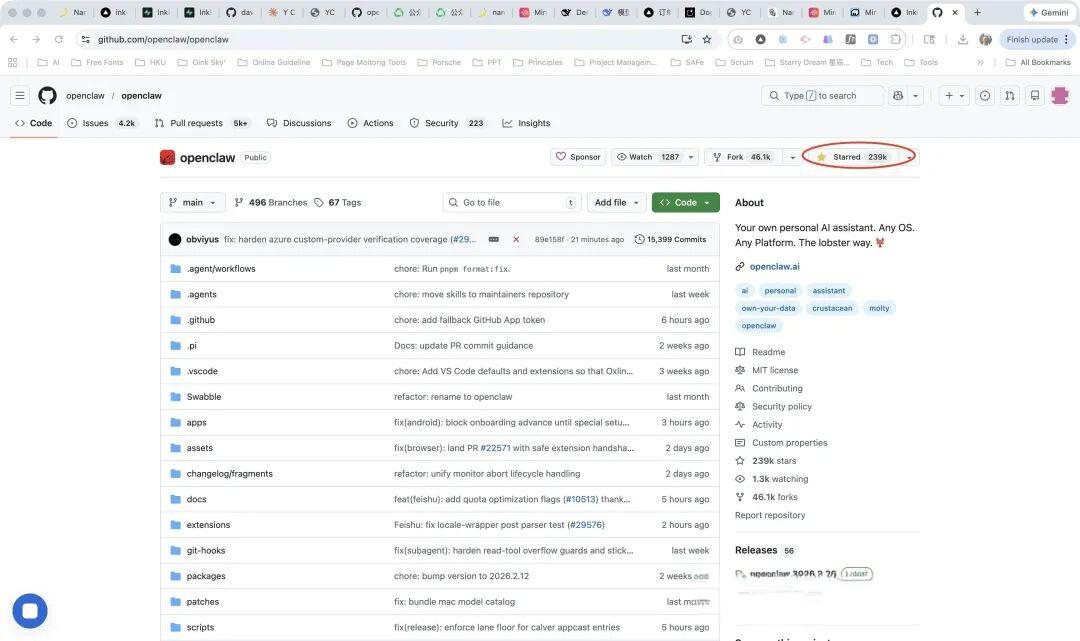Switch to the Issues tab
This screenshot has width=1080, height=641.
[101, 123]
